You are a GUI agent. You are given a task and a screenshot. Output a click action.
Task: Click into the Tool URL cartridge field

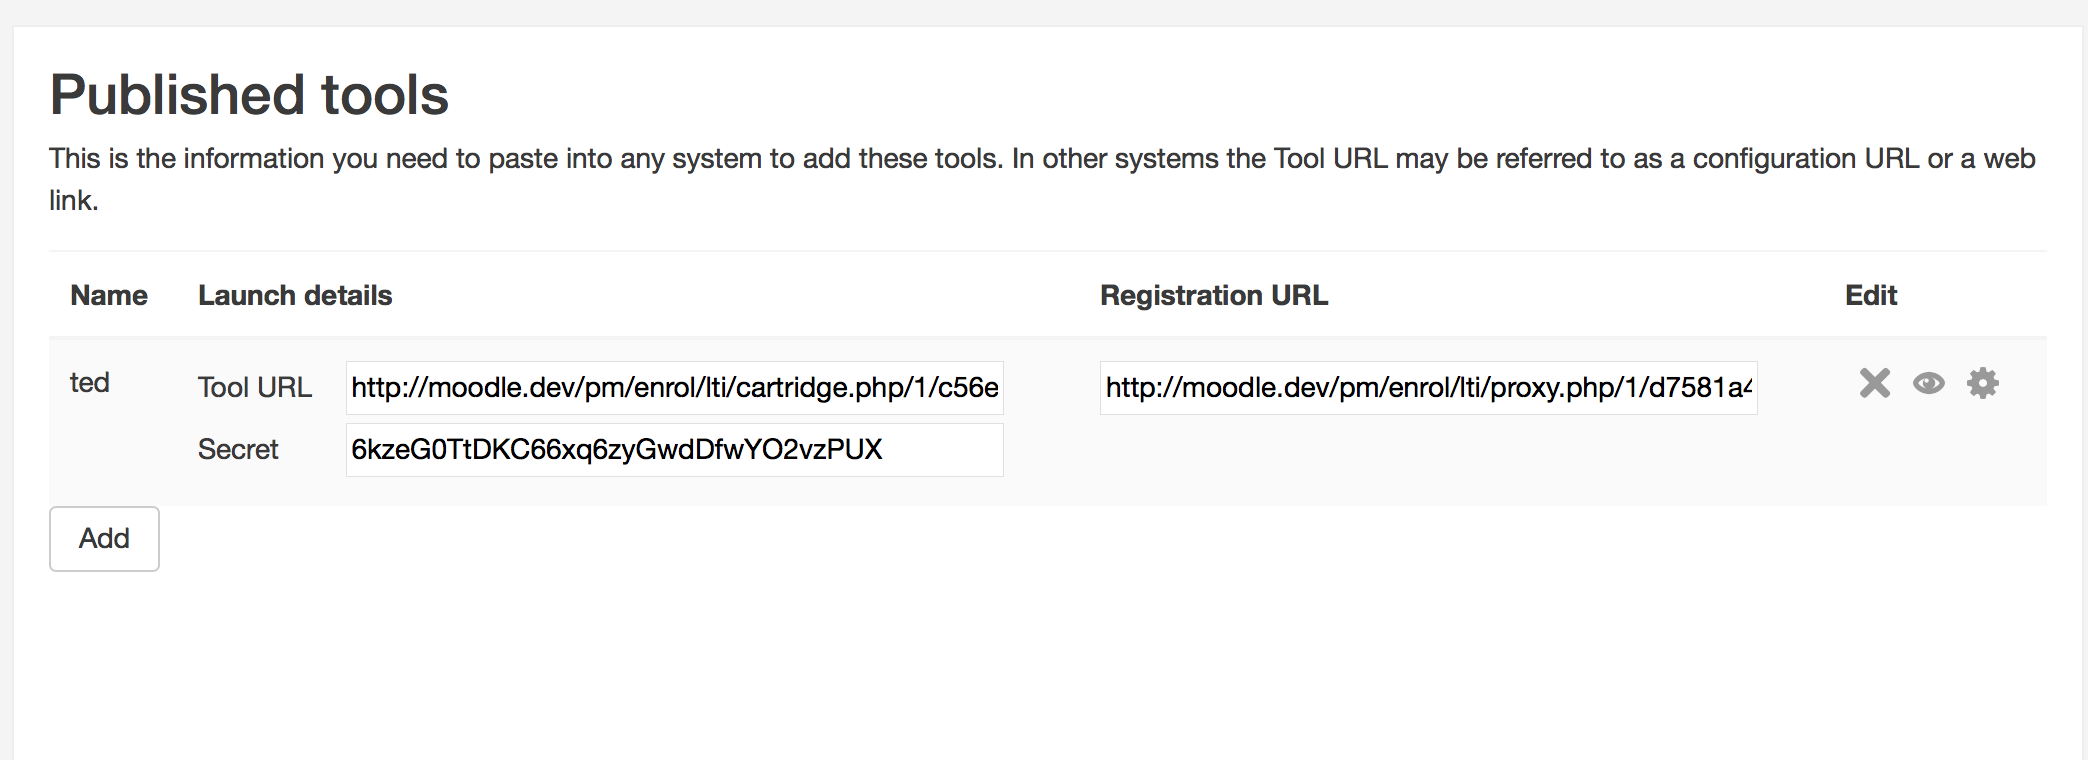(x=675, y=388)
